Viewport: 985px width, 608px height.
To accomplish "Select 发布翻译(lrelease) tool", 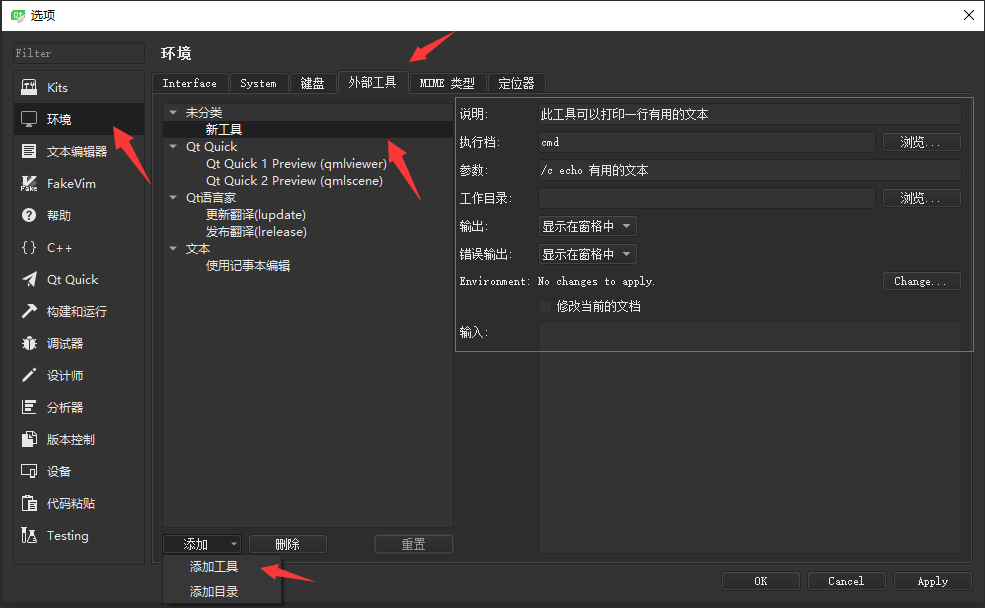I will click(256, 232).
